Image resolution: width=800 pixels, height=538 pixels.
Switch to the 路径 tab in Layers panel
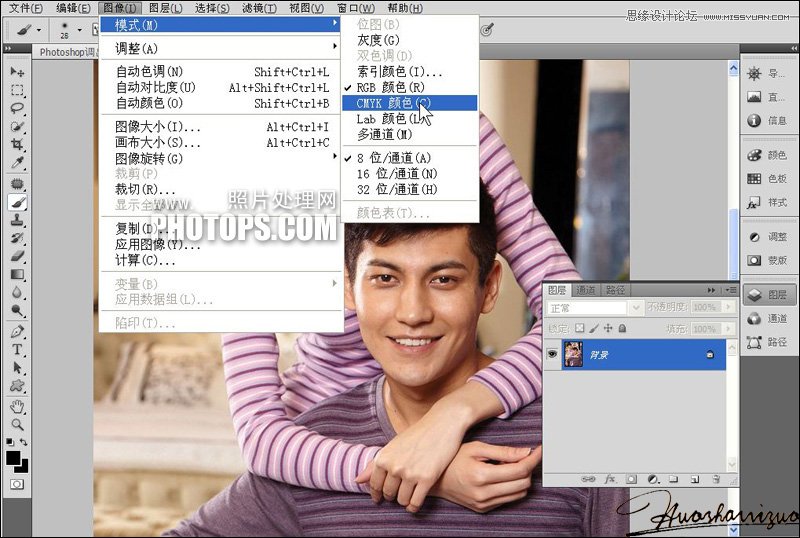(615, 290)
